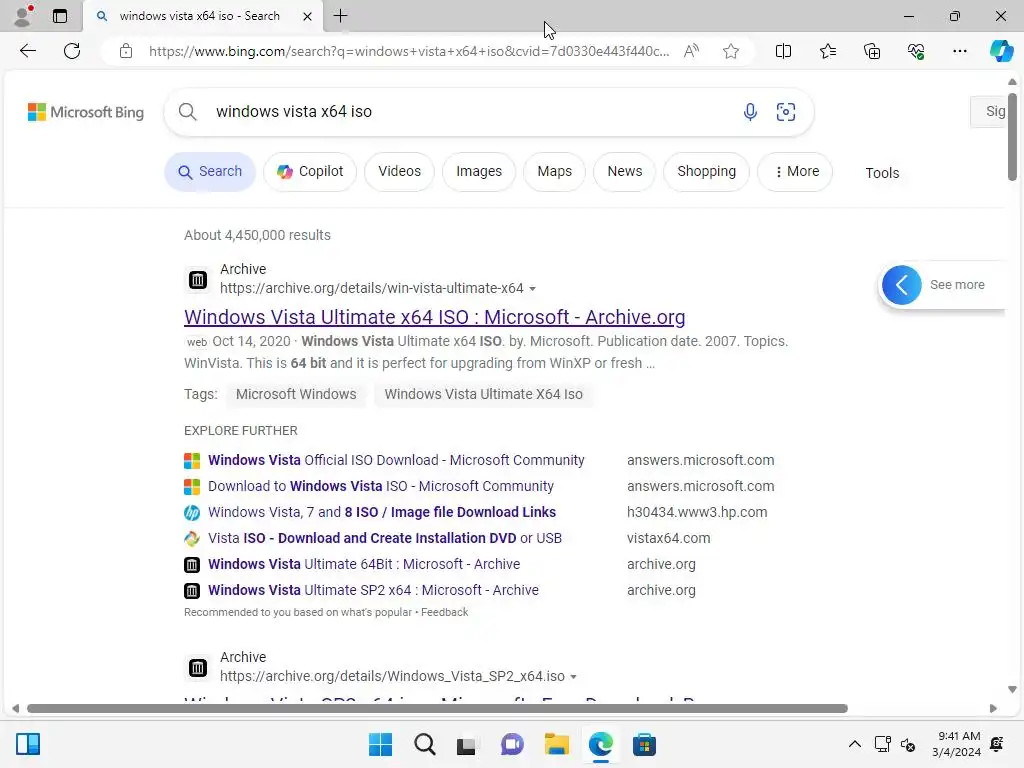Open the Windows Start menu
Image resolution: width=1024 pixels, height=768 pixels.
point(380,744)
